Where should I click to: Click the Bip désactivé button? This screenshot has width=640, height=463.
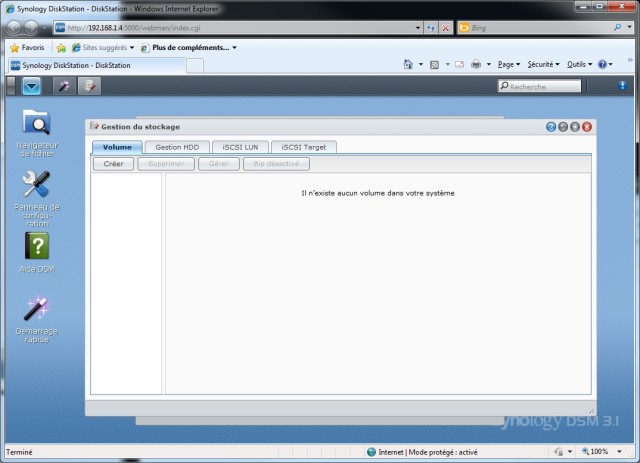pyautogui.click(x=276, y=164)
